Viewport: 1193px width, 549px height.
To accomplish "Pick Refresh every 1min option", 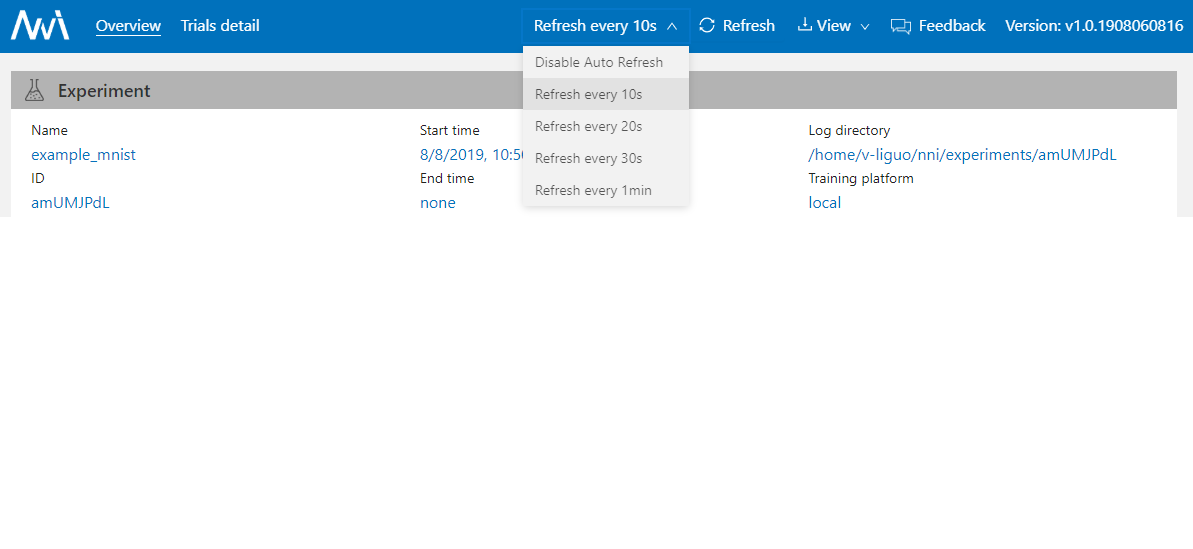I will click(x=592, y=190).
